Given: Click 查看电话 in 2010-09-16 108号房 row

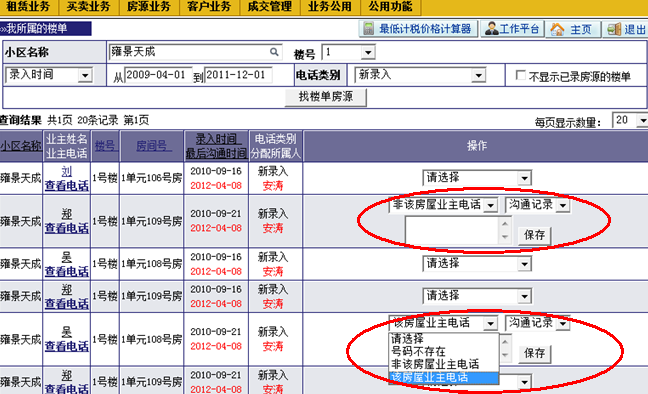Looking at the screenshot, I should (67, 272).
